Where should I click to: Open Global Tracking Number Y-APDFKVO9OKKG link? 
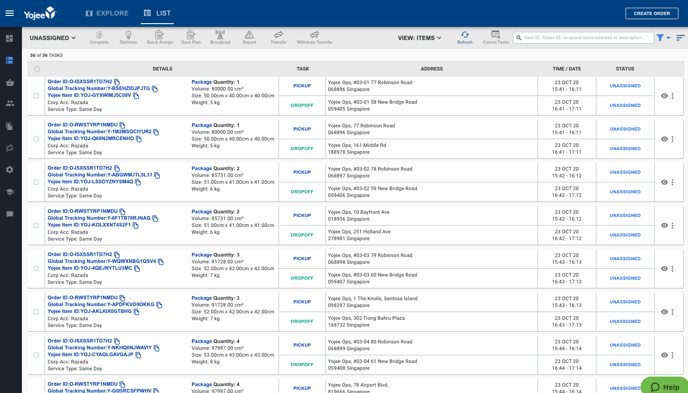[x=101, y=304]
